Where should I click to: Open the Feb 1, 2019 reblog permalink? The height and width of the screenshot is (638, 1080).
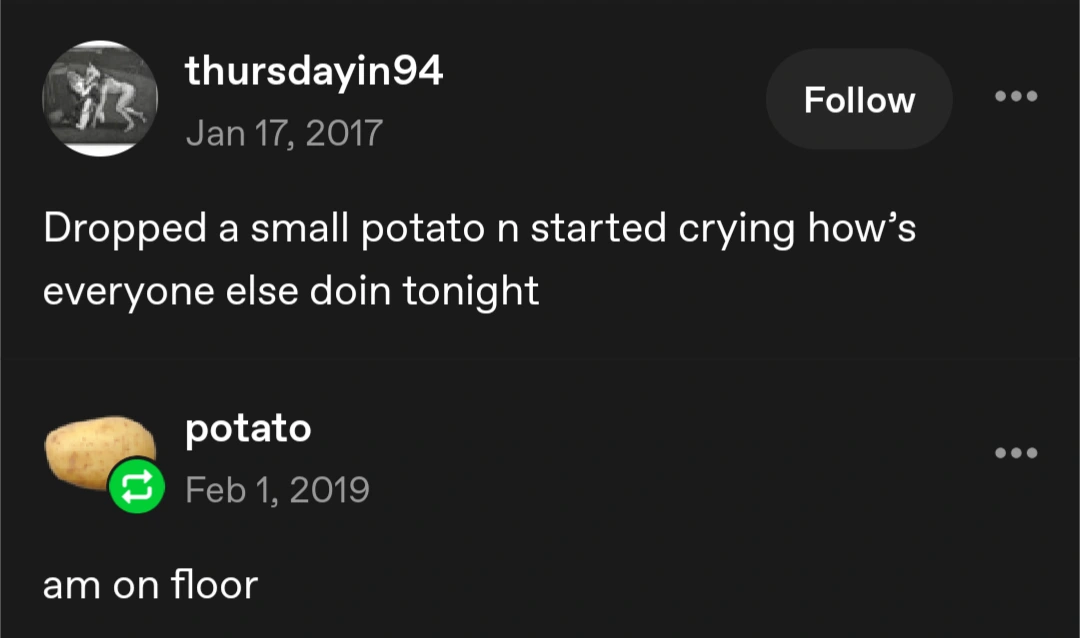tap(277, 490)
